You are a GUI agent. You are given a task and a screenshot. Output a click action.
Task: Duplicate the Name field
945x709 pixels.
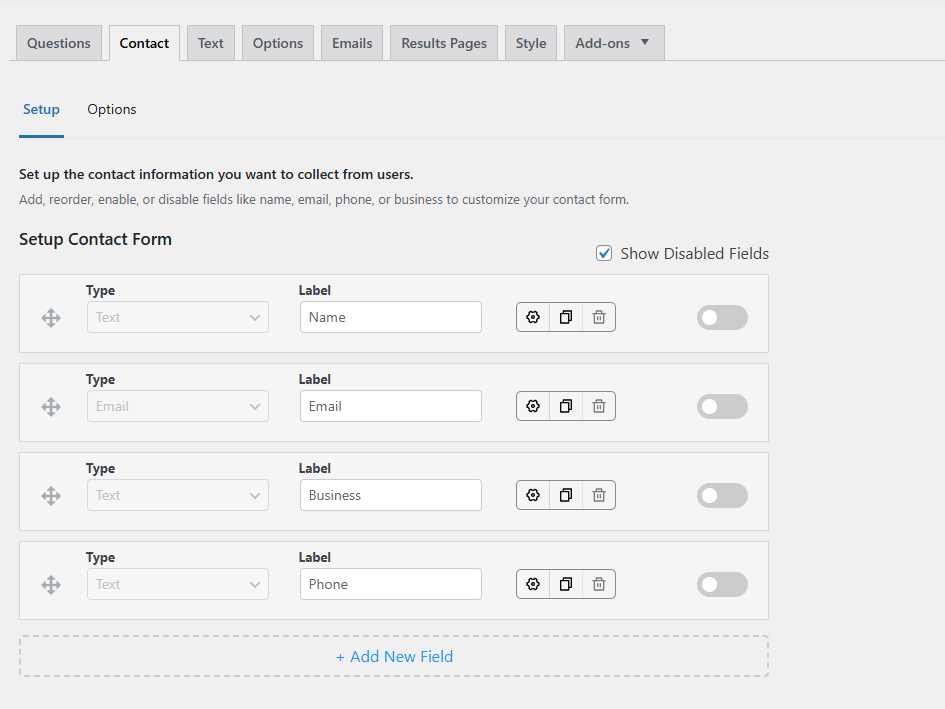click(565, 317)
